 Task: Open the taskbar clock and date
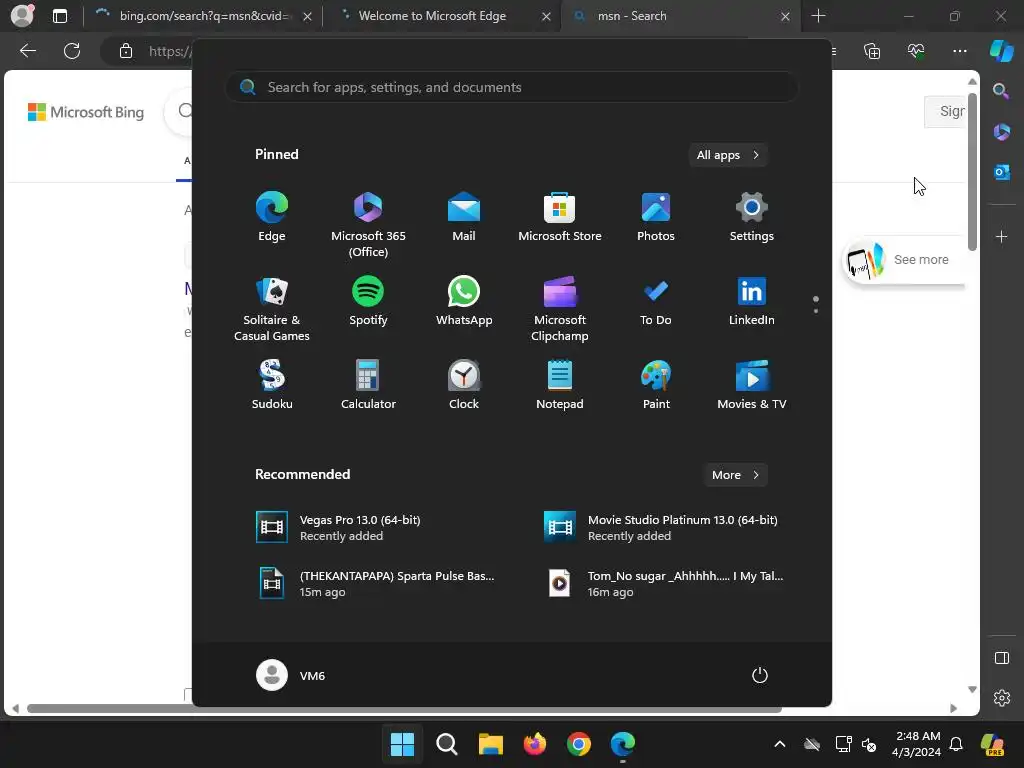coord(917,744)
